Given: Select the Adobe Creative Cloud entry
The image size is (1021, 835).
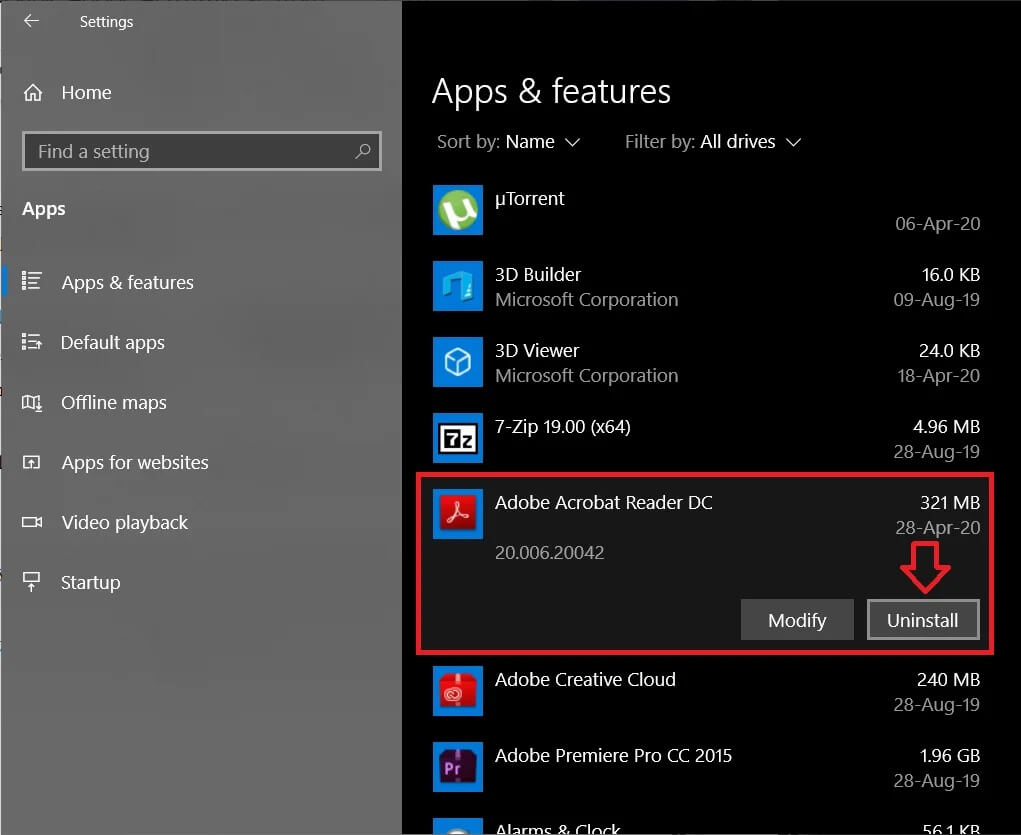Looking at the screenshot, I should coord(585,679).
